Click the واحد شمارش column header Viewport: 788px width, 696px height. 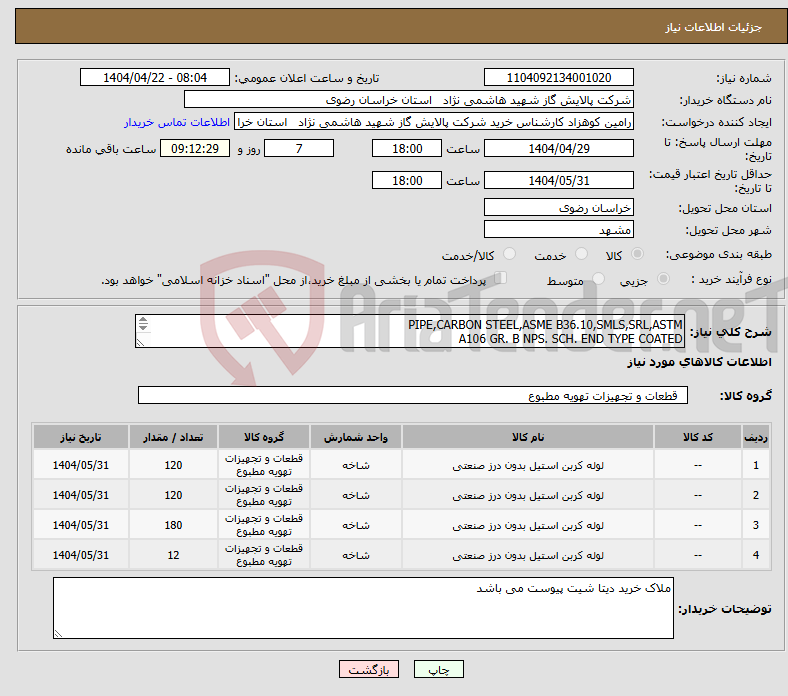coord(356,437)
